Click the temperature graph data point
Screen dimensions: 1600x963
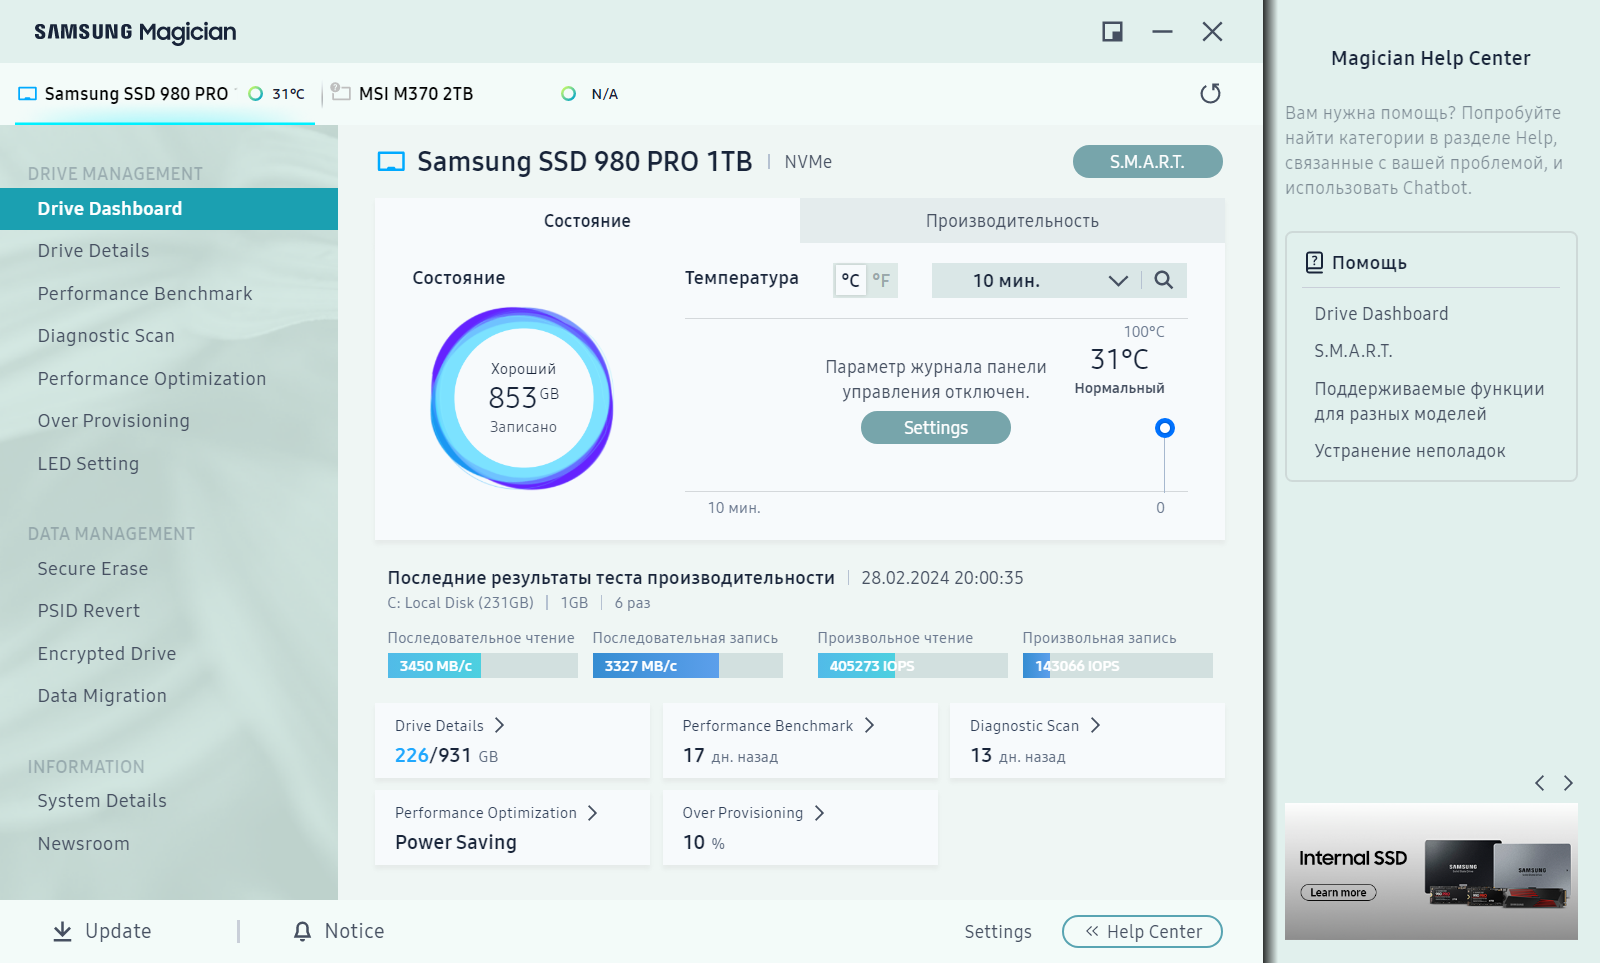1164,428
